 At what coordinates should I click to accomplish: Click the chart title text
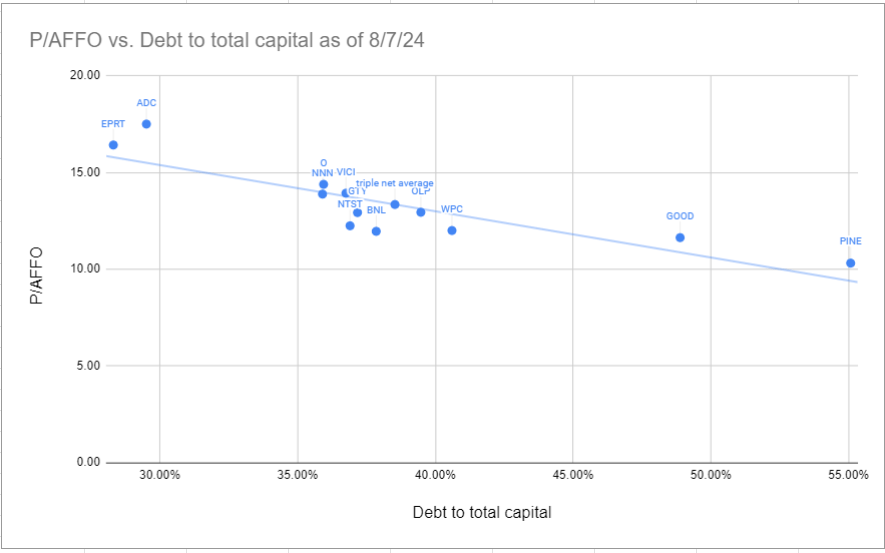pos(222,39)
